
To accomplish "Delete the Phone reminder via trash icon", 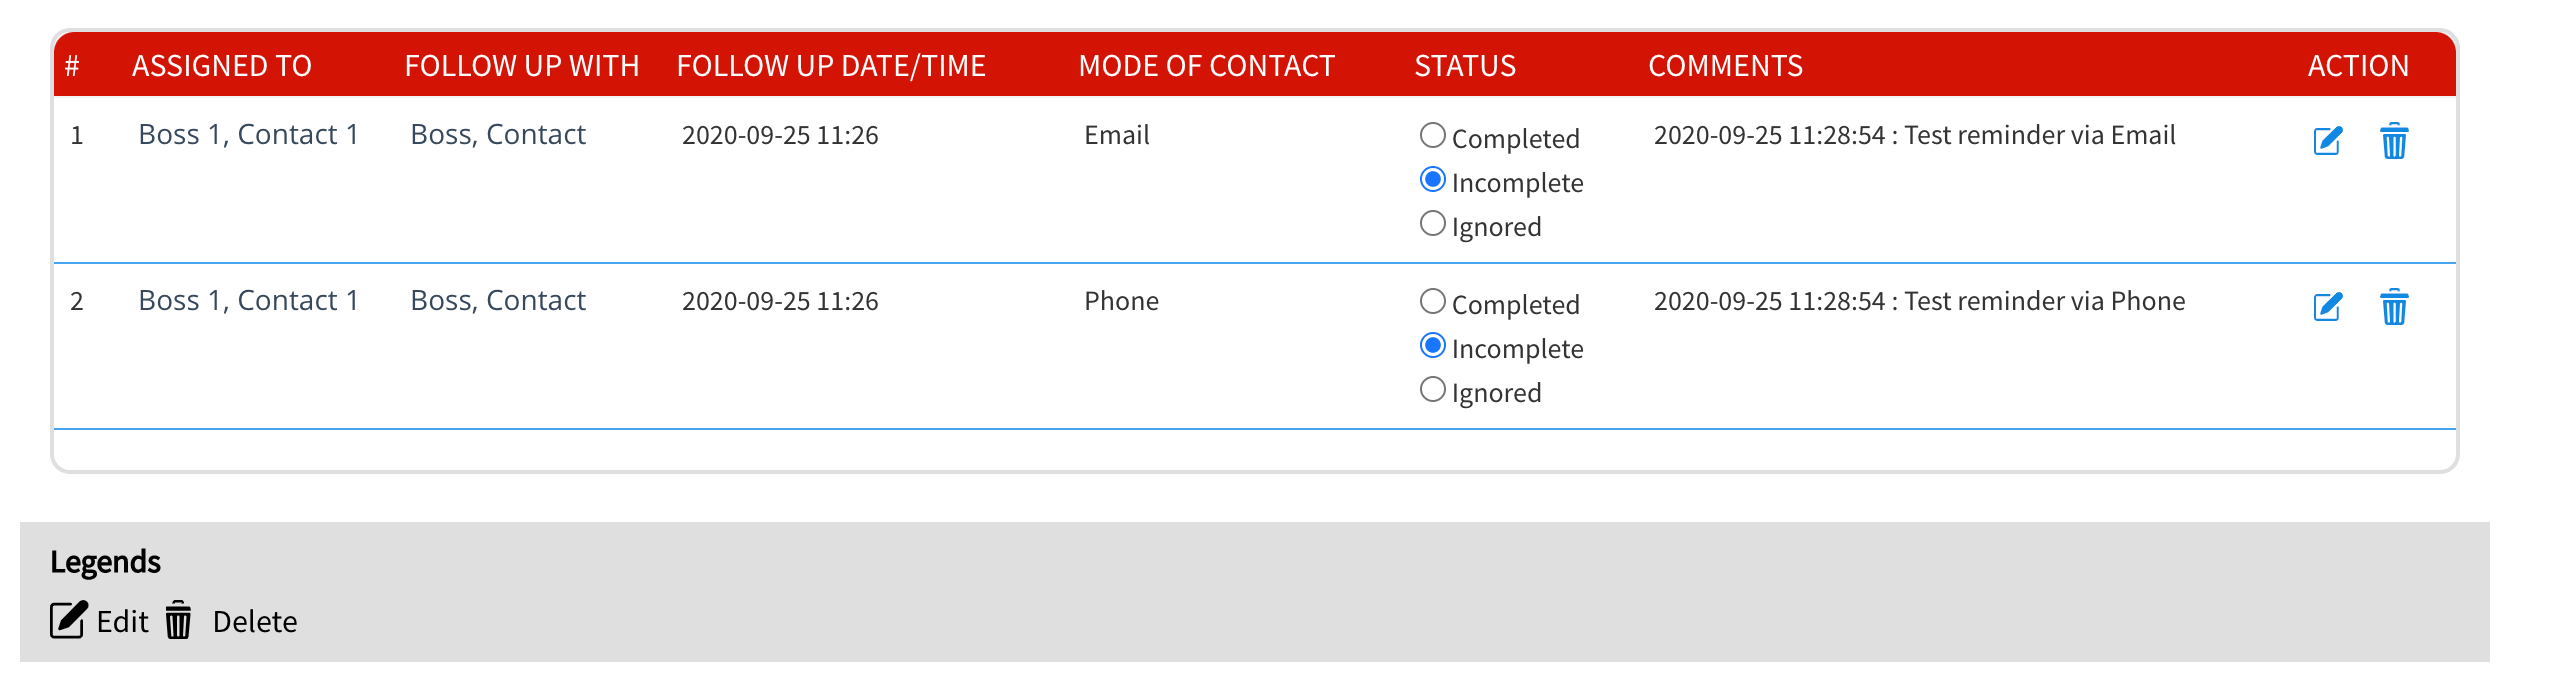I will (x=2394, y=307).
